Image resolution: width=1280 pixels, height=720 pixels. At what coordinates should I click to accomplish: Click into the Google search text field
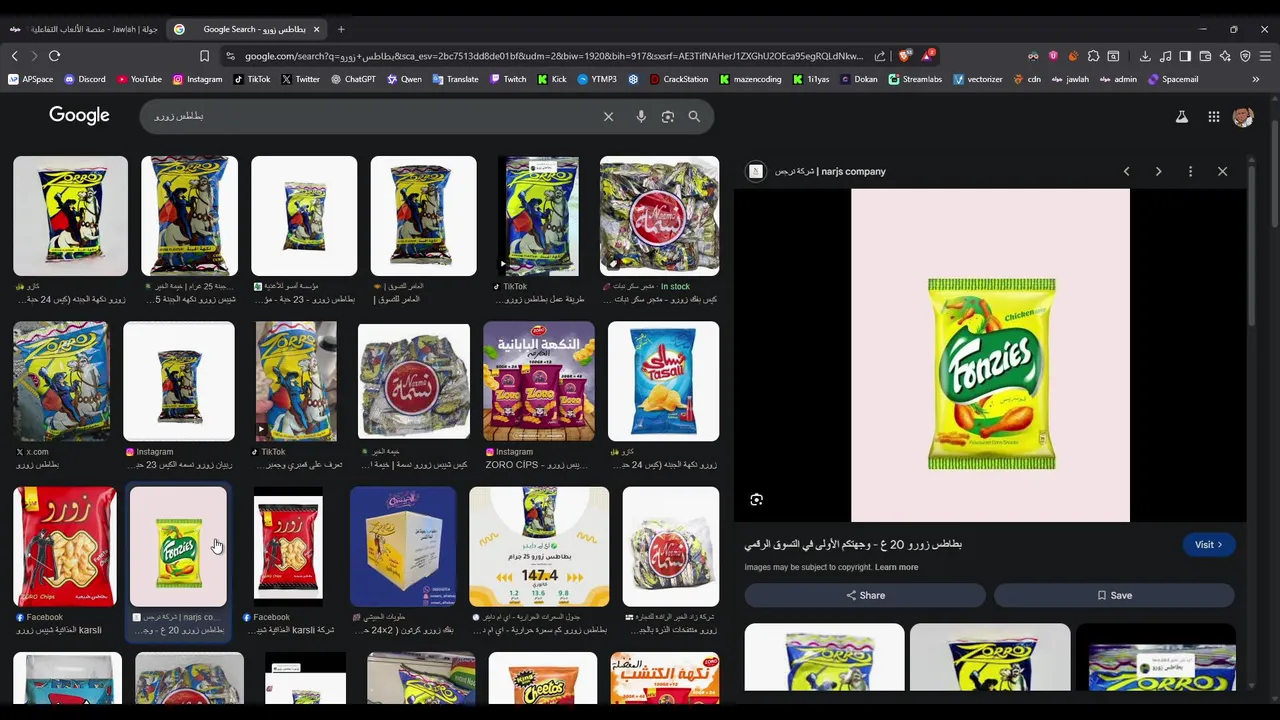click(370, 117)
